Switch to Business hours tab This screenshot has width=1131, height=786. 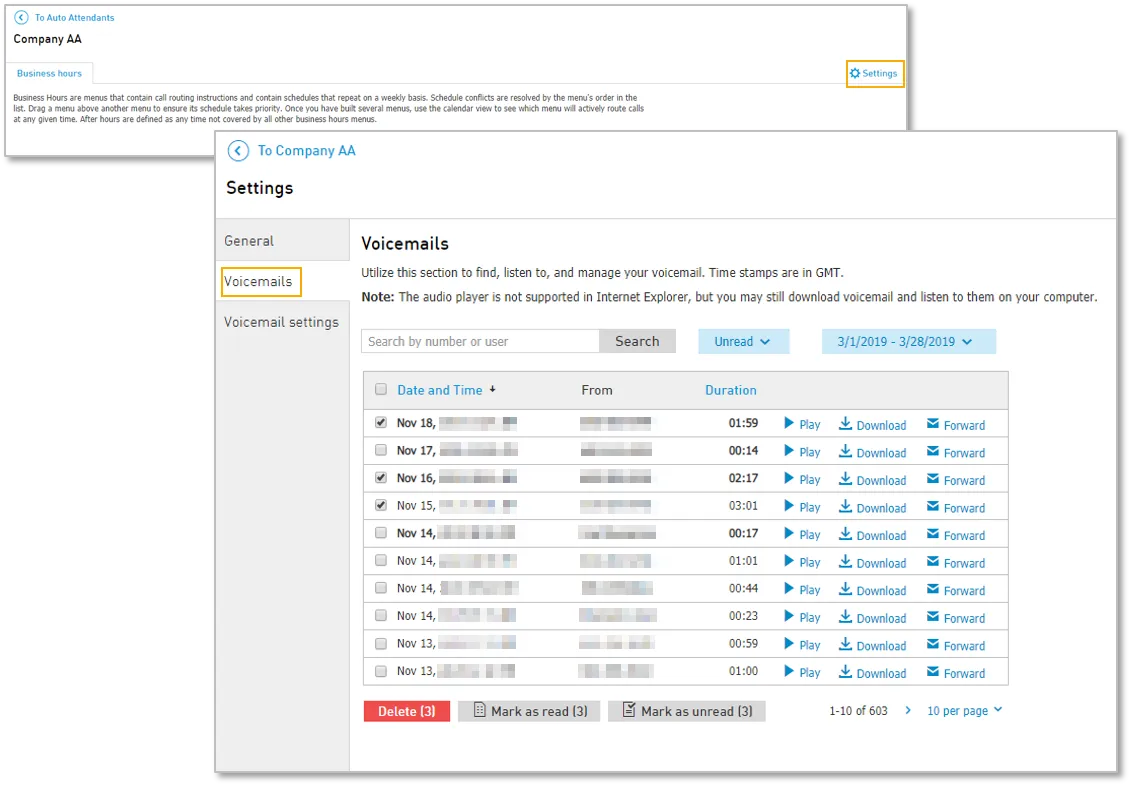pyautogui.click(x=49, y=74)
